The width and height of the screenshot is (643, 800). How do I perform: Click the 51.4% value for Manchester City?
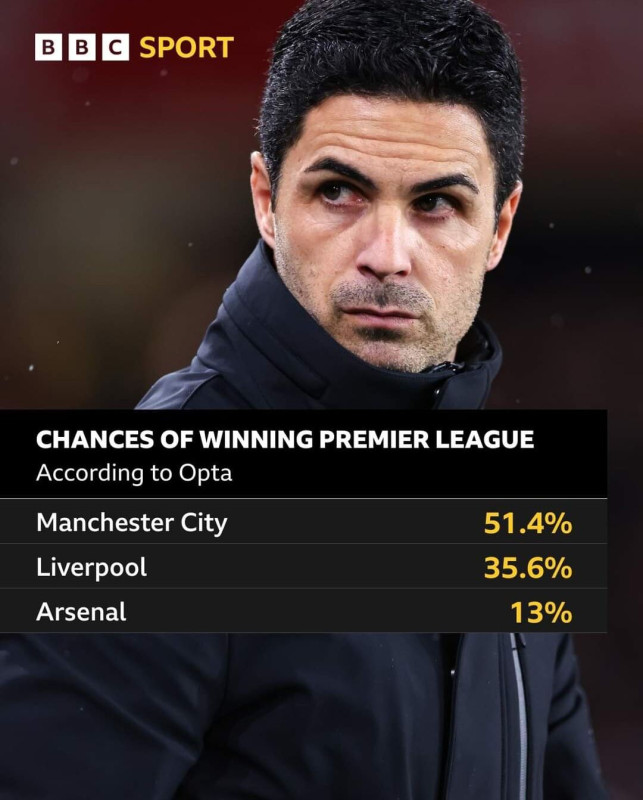[528, 523]
